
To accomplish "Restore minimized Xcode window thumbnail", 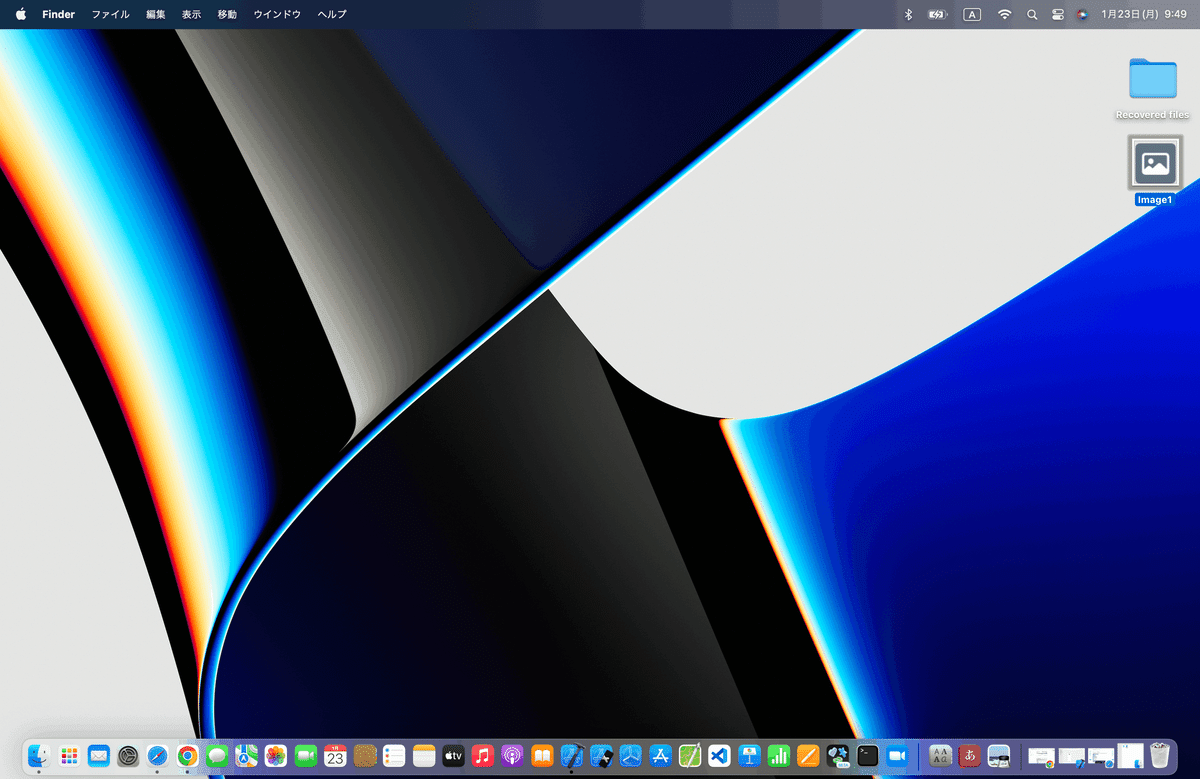I will click(x=1072, y=756).
